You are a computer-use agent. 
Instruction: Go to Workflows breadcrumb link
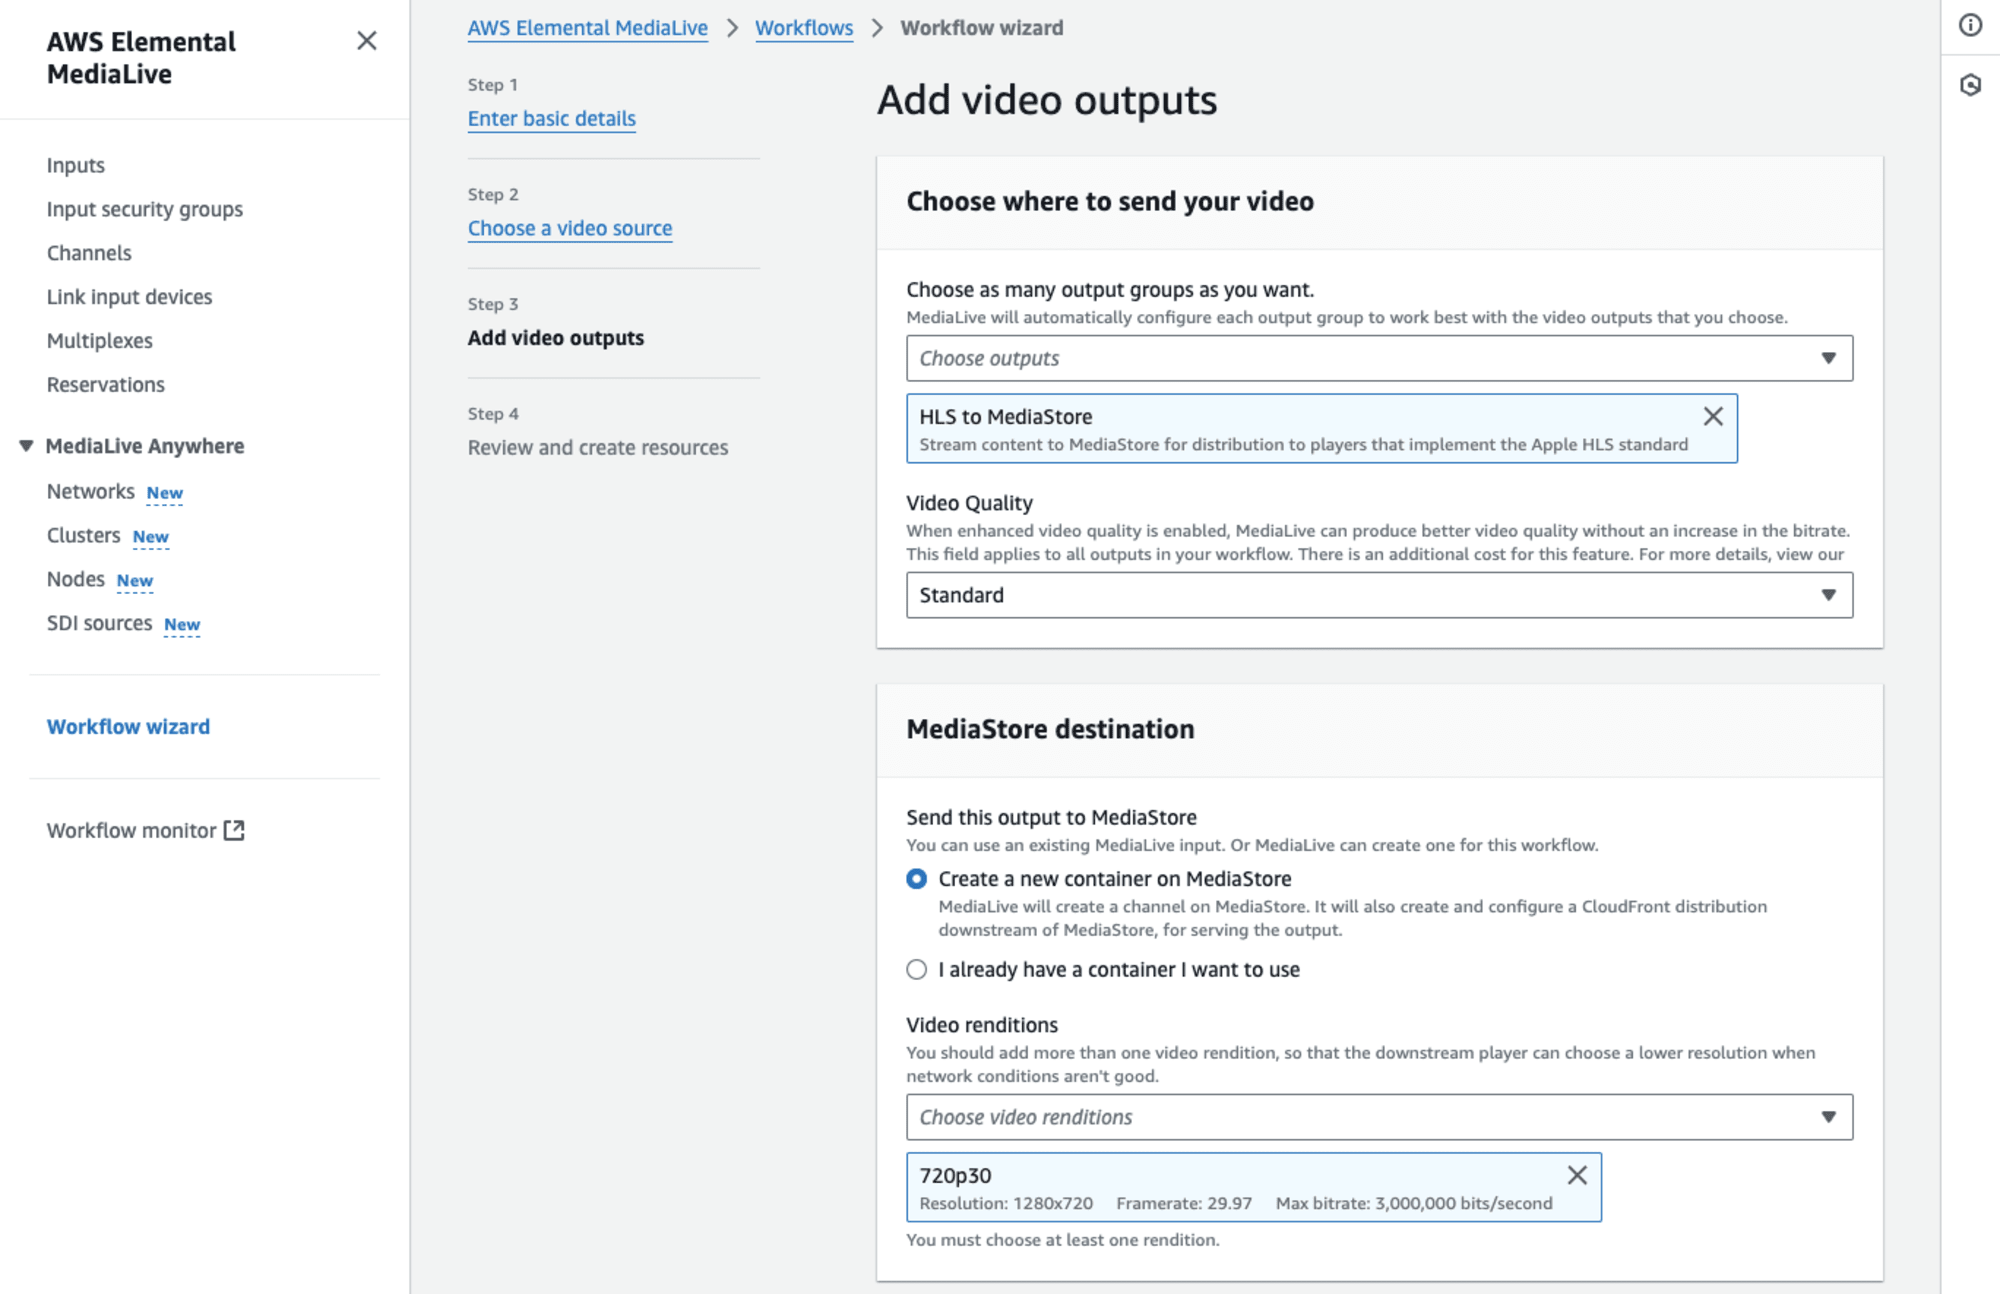[804, 28]
